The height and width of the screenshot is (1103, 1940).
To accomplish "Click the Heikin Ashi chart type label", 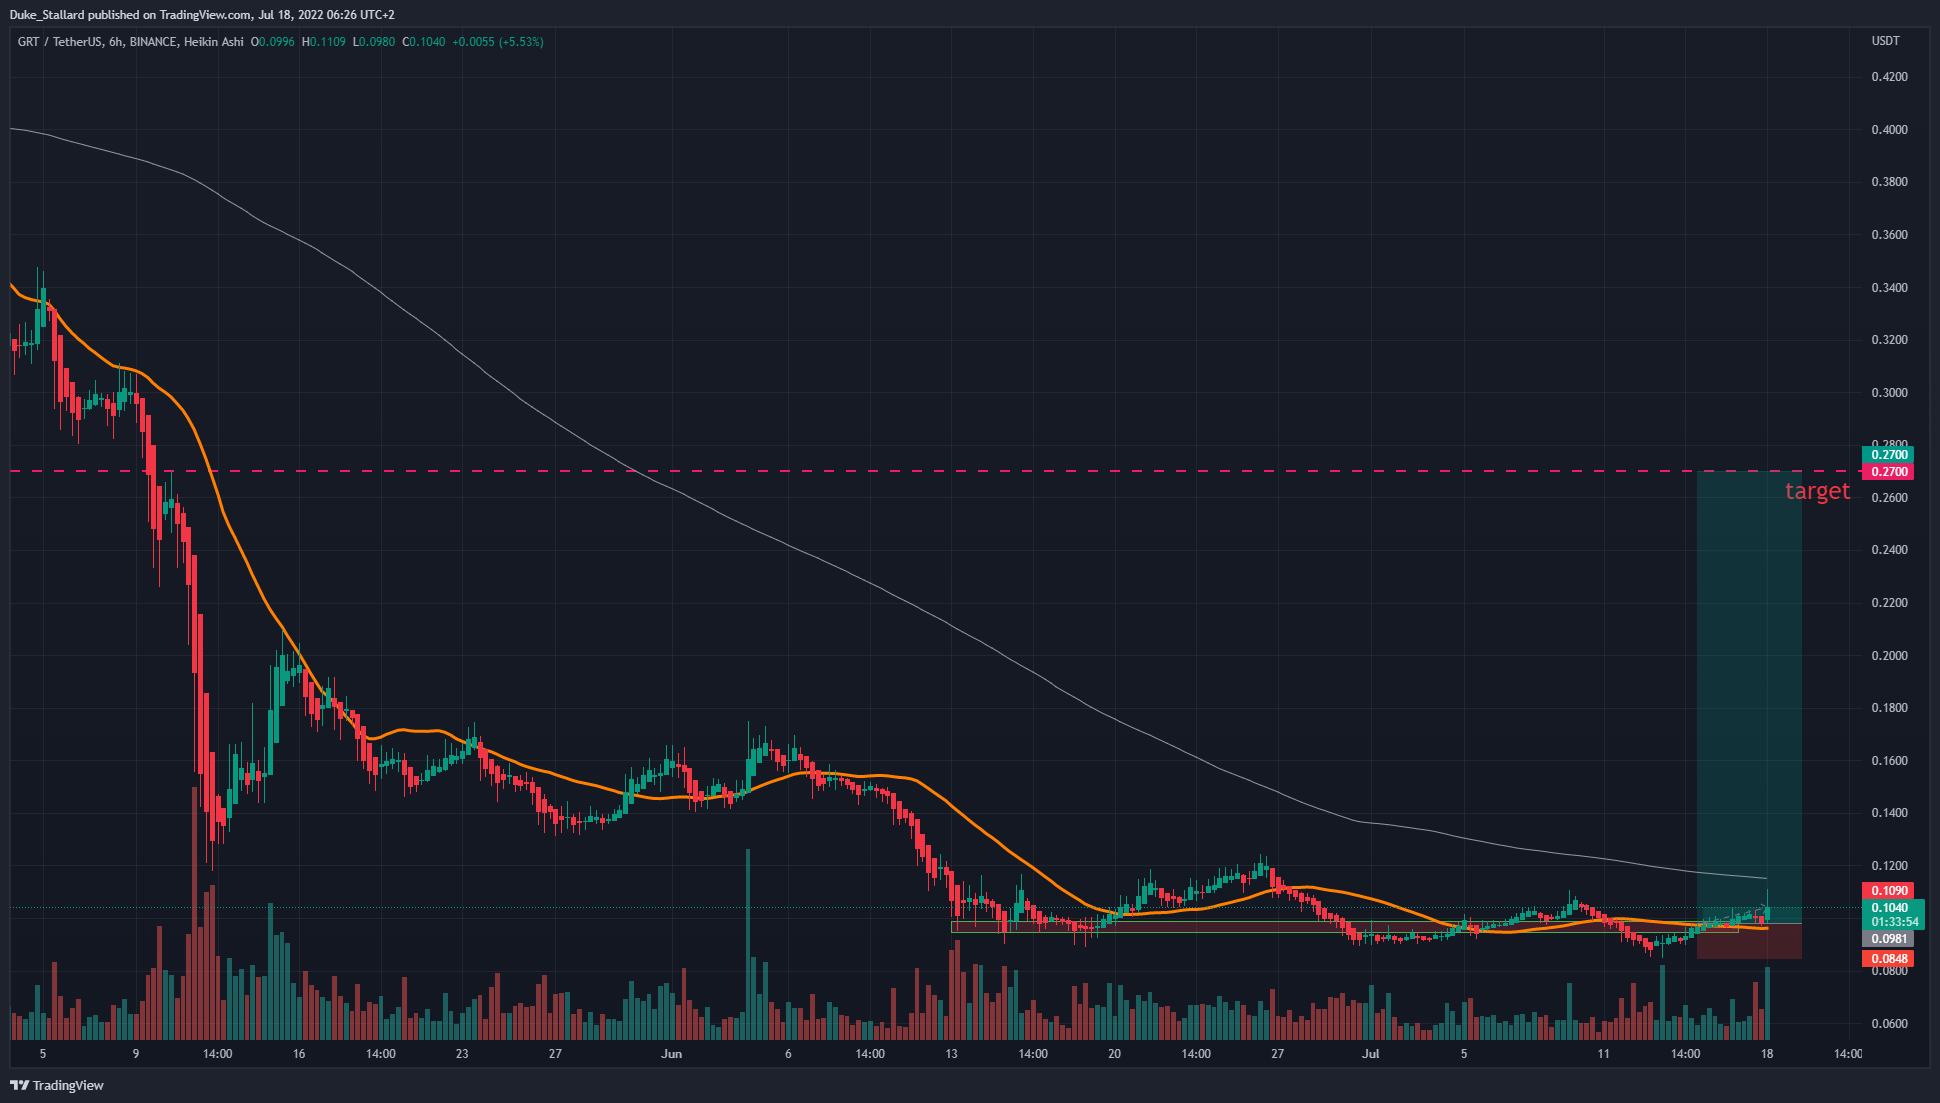I will (213, 42).
